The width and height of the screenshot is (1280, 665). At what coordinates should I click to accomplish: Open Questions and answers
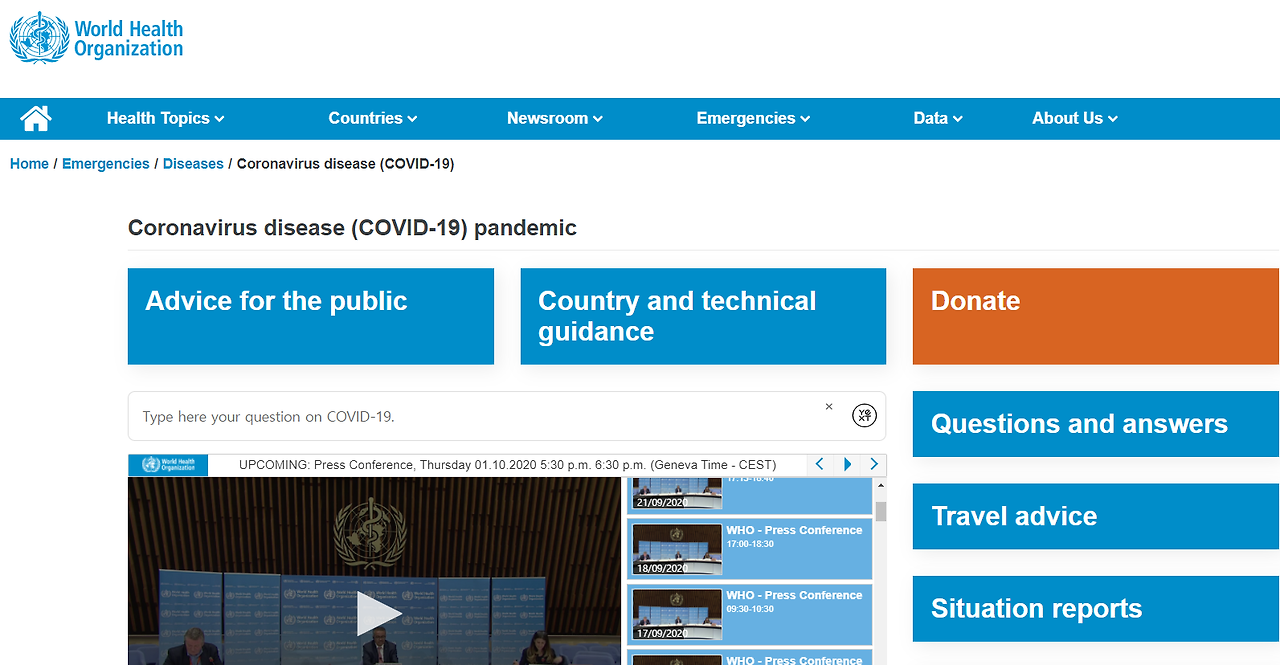point(1096,424)
